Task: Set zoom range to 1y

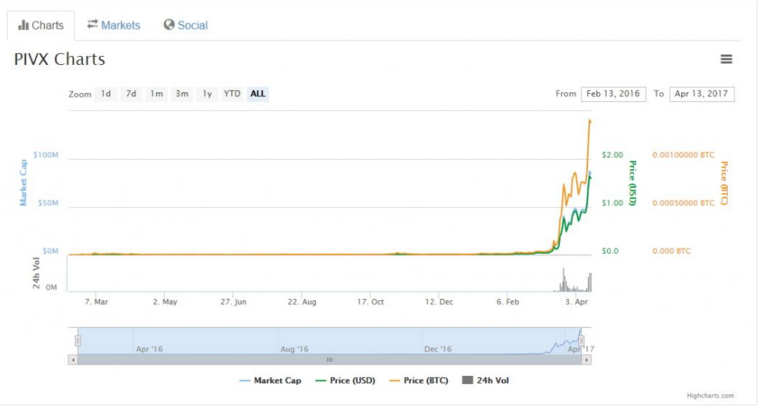Action: point(207,94)
